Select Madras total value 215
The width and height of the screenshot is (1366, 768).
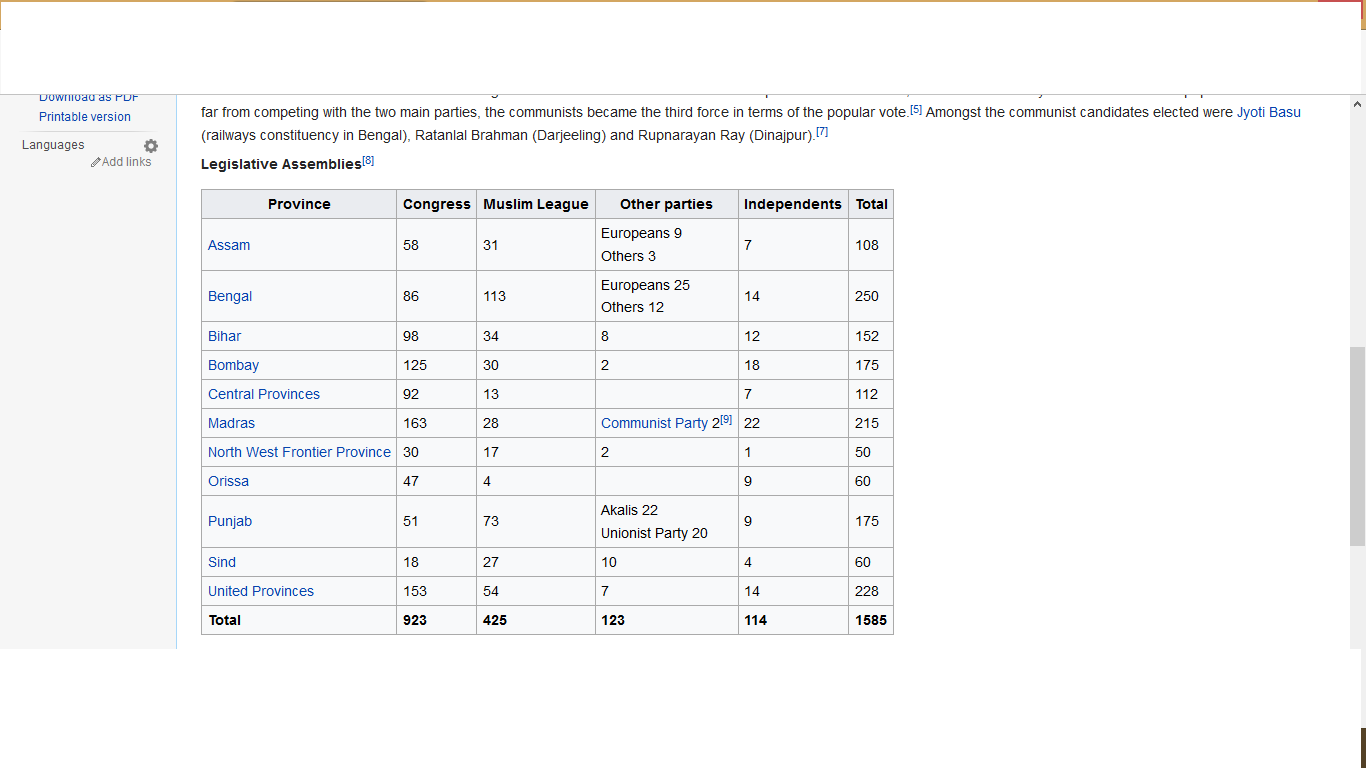coord(871,423)
